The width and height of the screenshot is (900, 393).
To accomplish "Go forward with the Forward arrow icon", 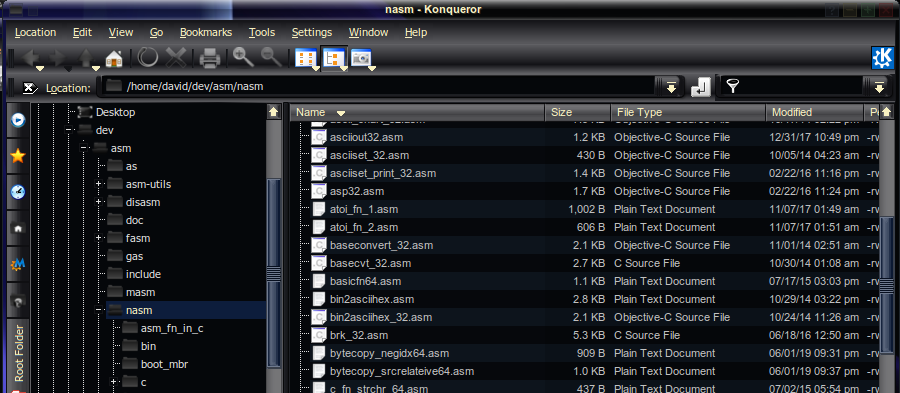I will click(59, 57).
